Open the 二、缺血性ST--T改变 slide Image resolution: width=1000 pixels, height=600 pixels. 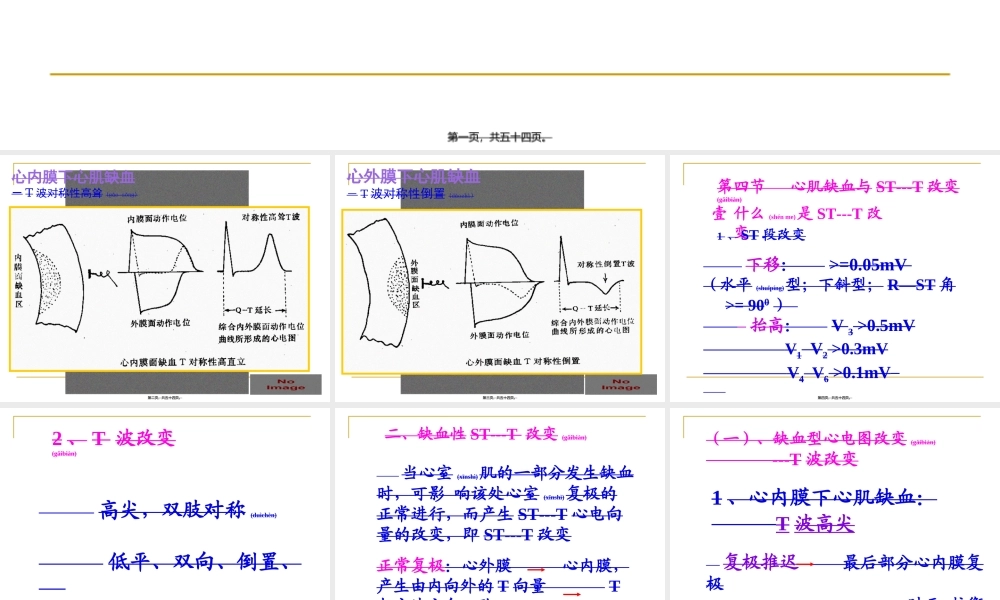point(500,500)
